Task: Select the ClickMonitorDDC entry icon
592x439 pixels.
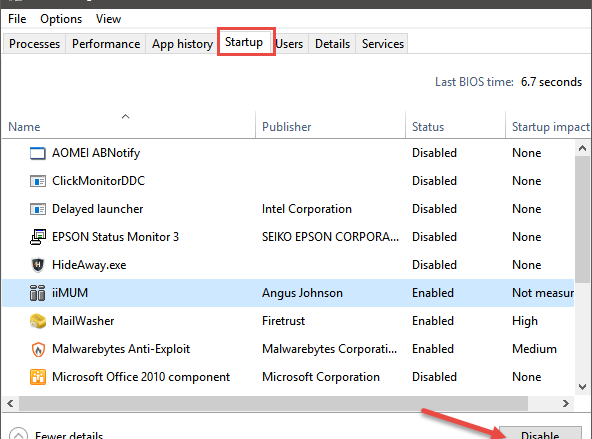Action: point(37,181)
